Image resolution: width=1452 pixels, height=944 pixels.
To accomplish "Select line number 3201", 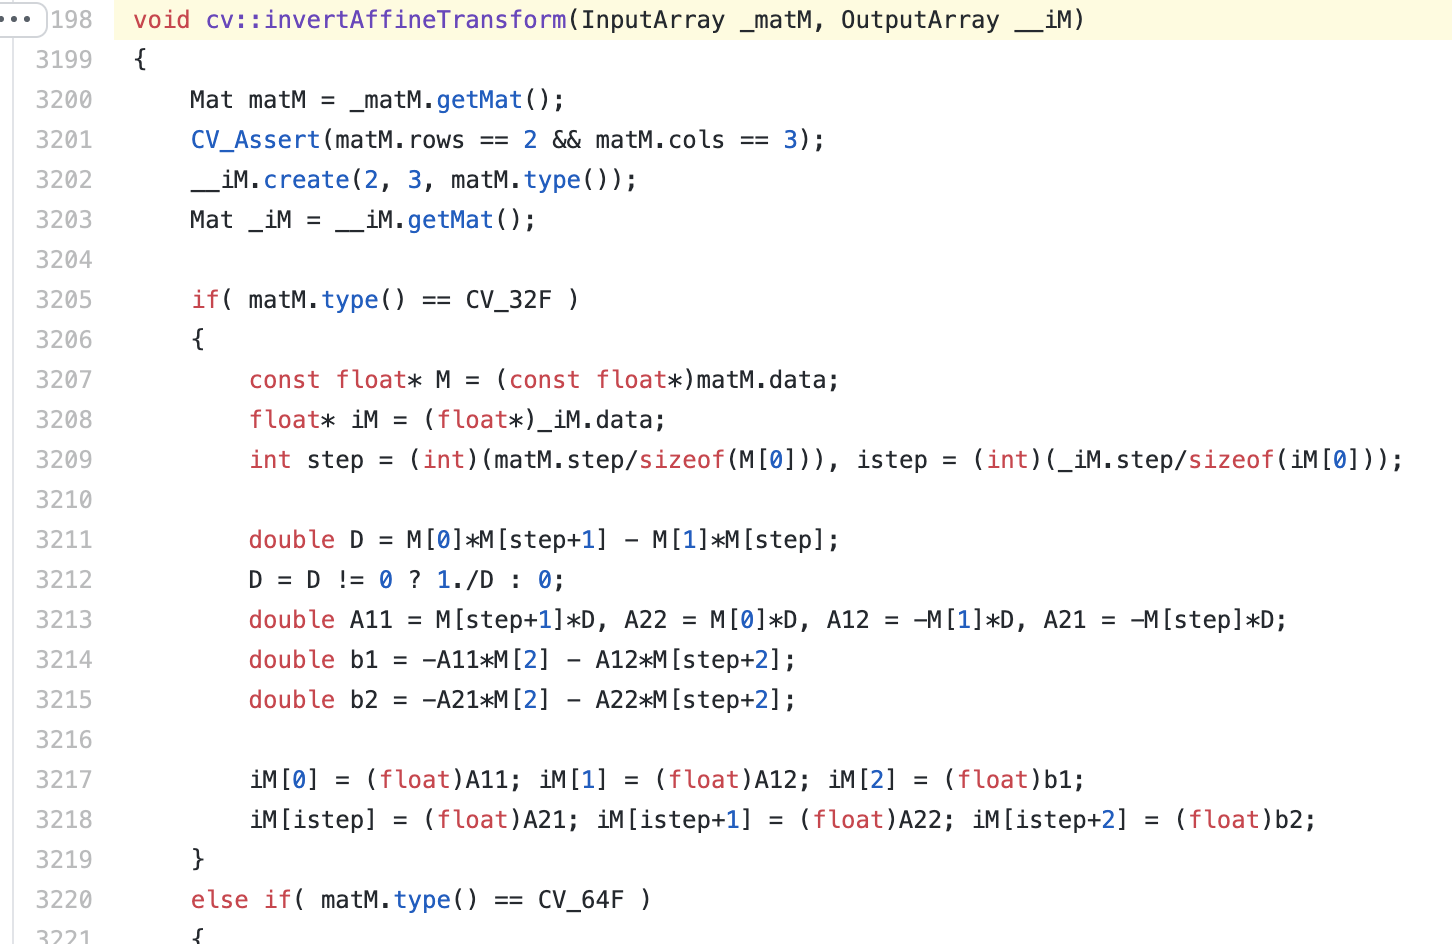I will [x=64, y=139].
